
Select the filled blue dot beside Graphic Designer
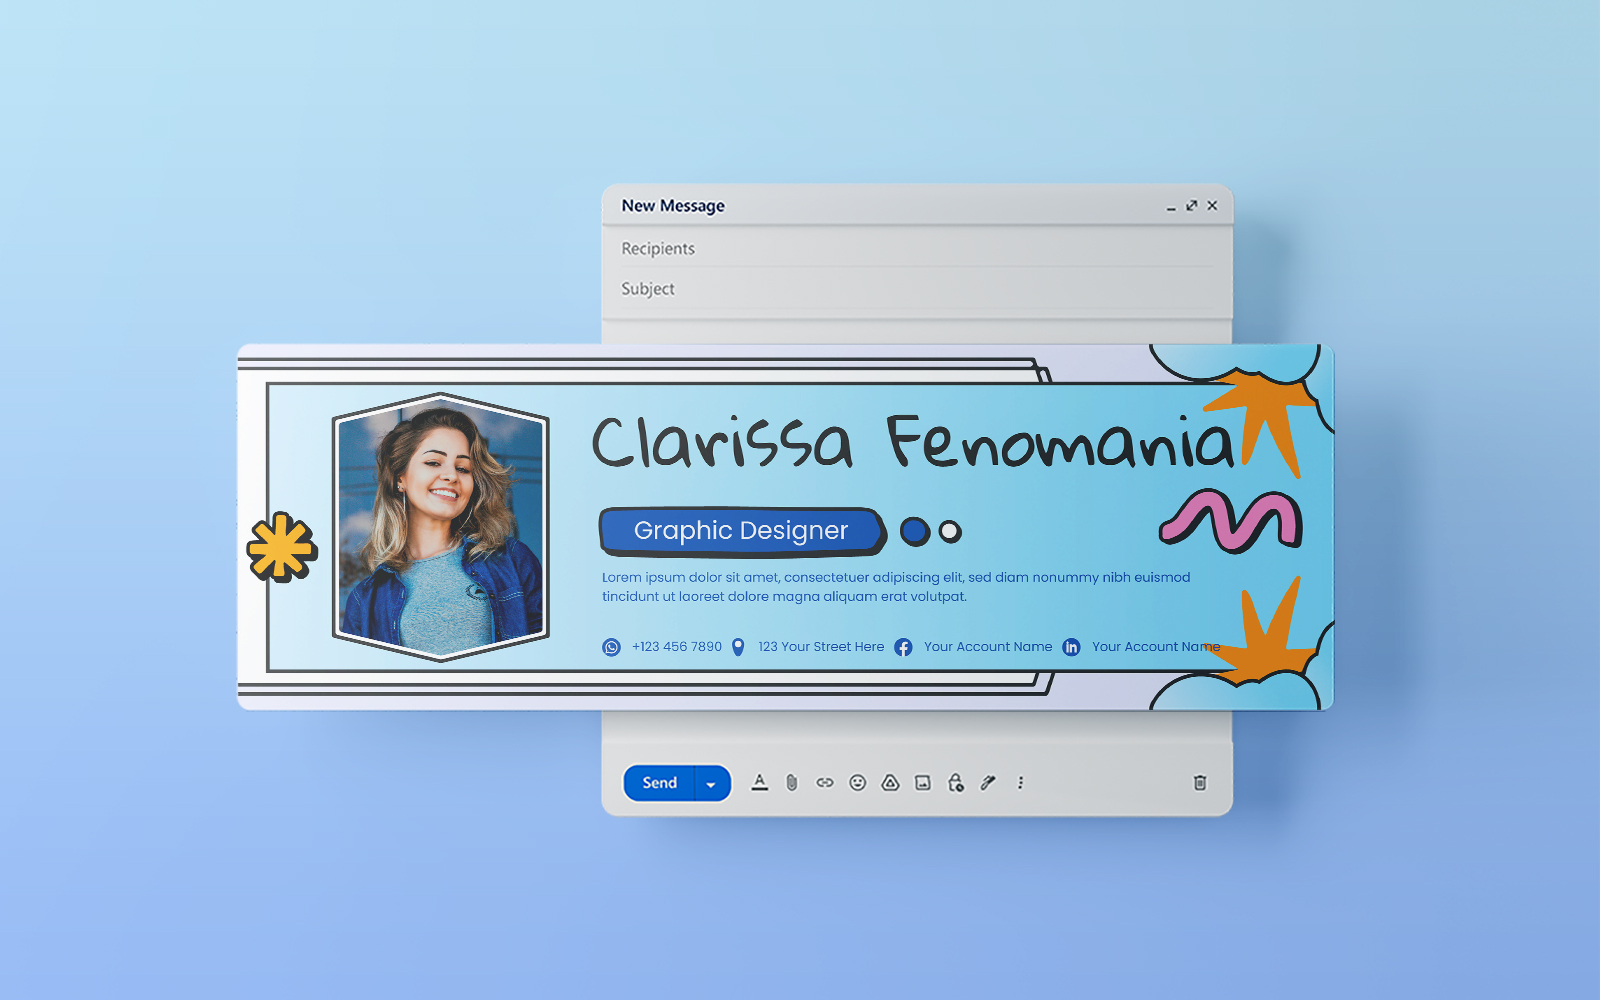(915, 532)
